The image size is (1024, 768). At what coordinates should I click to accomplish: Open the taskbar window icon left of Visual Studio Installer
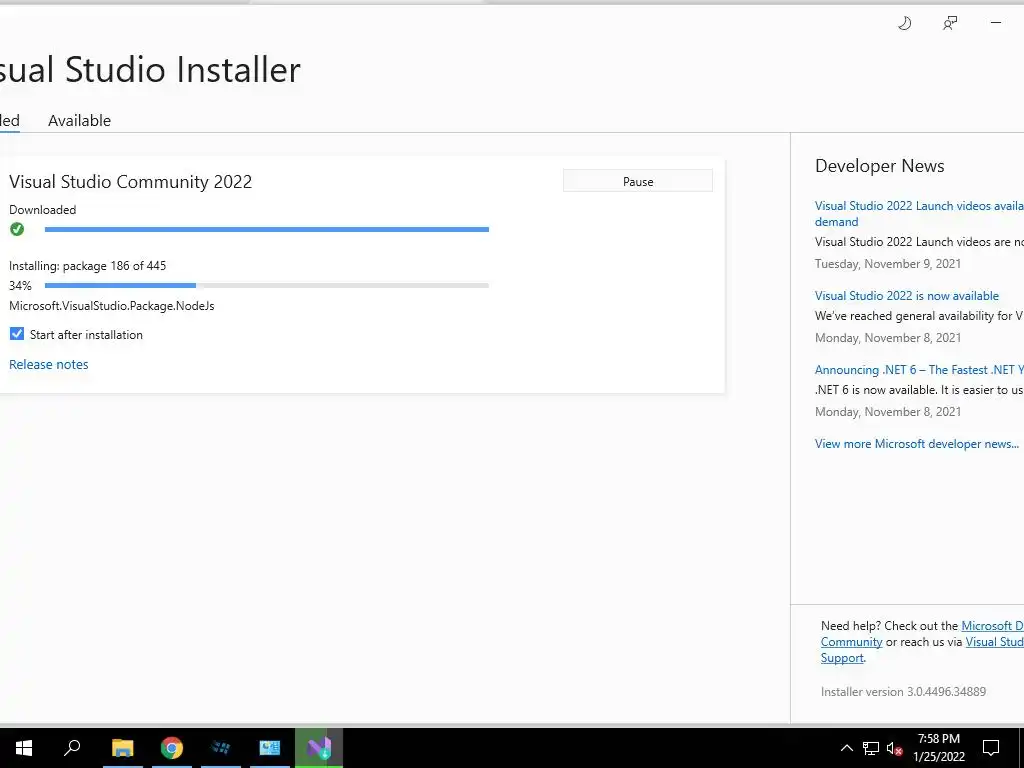point(270,748)
